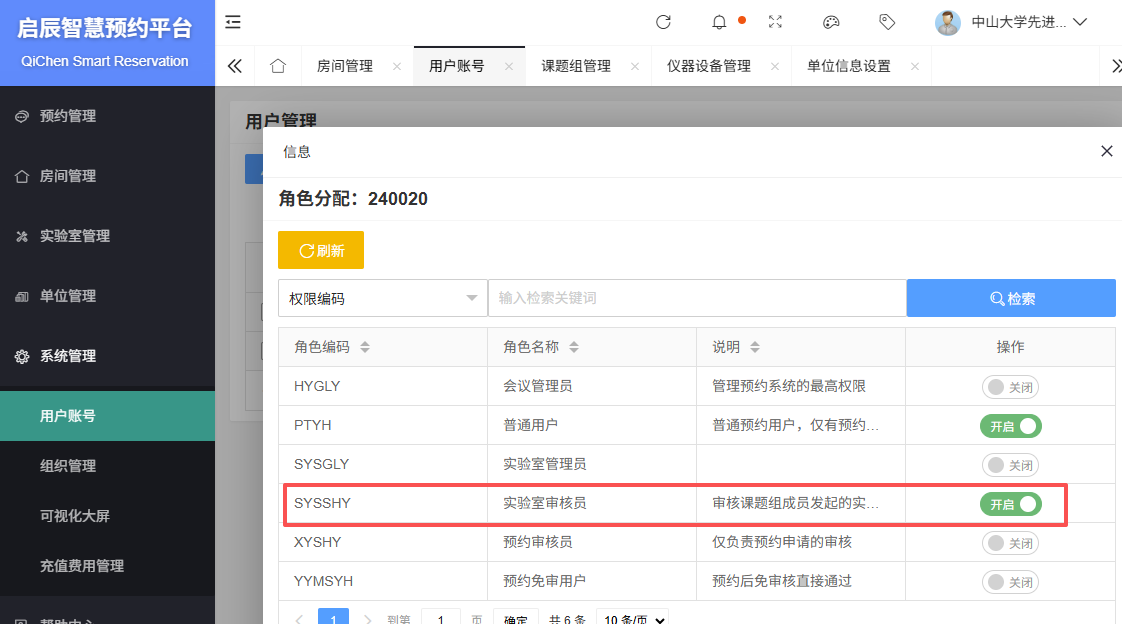
Task: Sort by 角色编码 column header
Action: [331, 347]
